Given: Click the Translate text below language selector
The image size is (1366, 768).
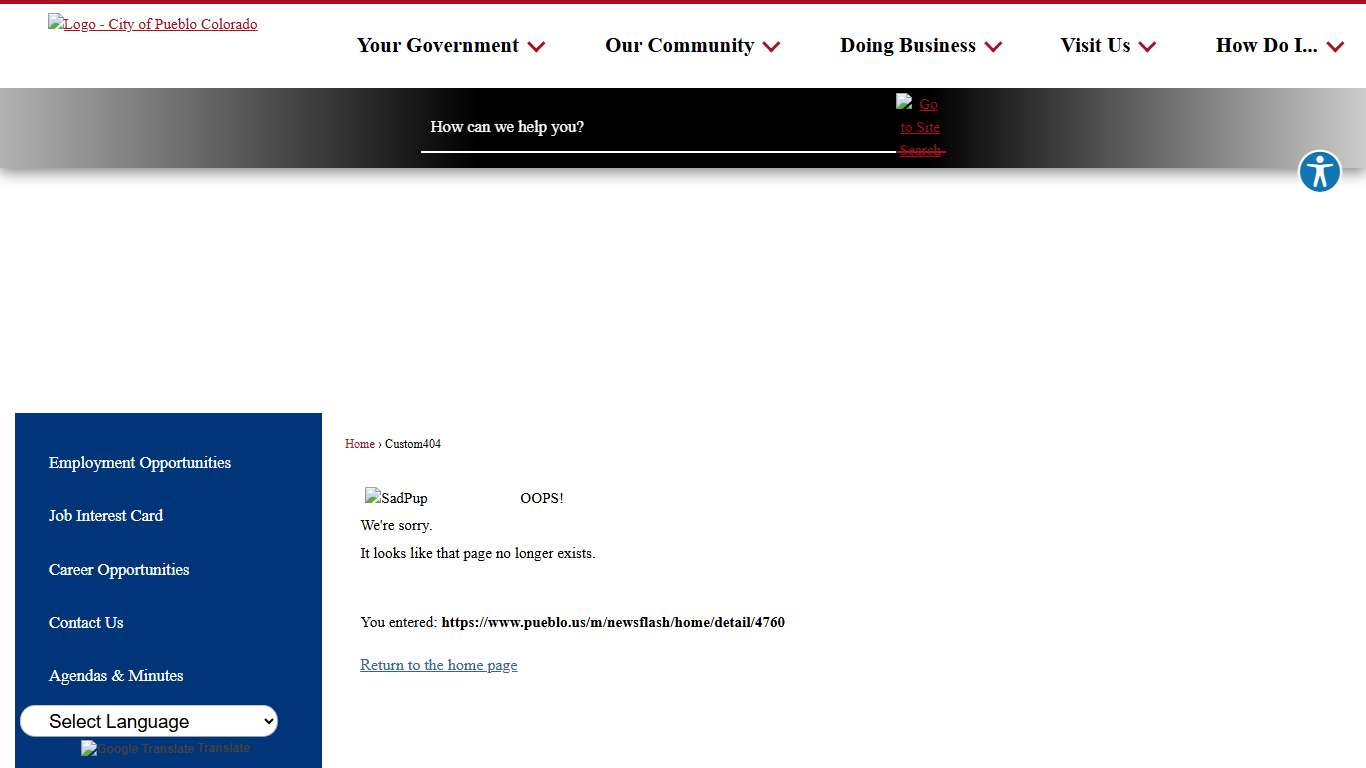Looking at the screenshot, I should pyautogui.click(x=224, y=748).
